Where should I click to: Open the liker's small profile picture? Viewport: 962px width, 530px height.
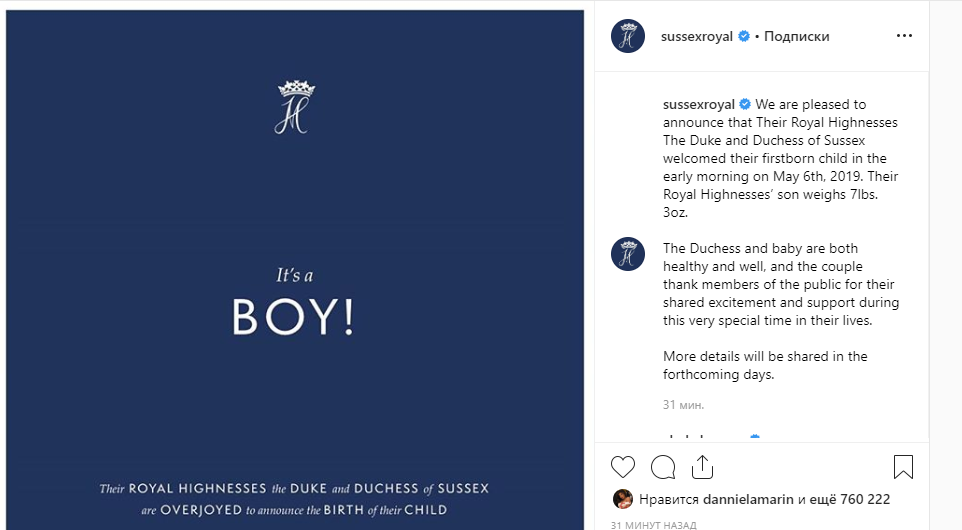pos(622,499)
